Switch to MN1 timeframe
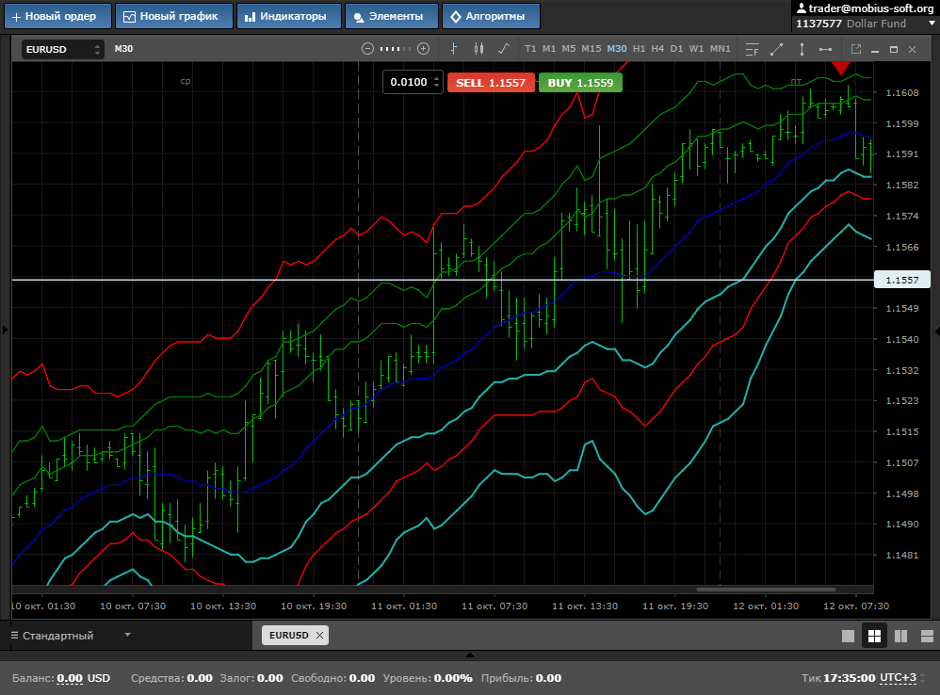This screenshot has width=940, height=695. (x=720, y=49)
